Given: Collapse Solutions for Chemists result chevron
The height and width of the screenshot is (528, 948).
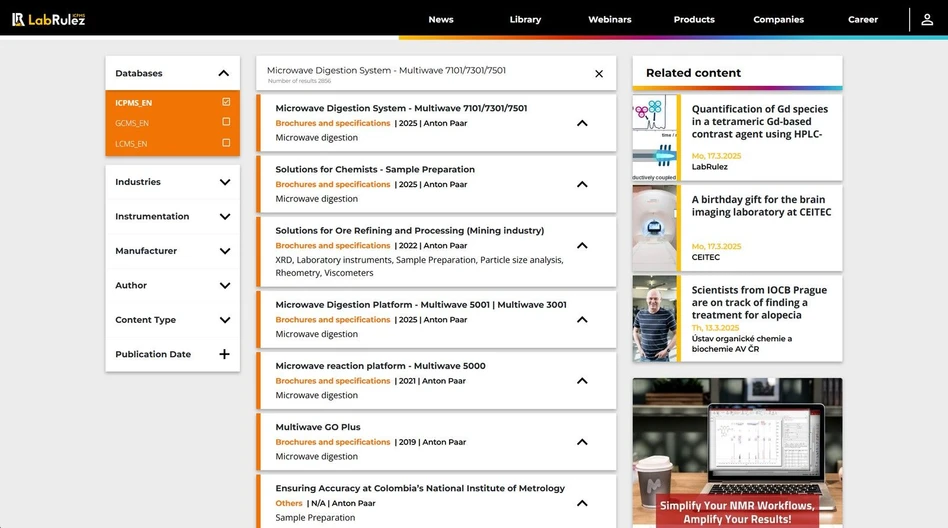Looking at the screenshot, I should tap(582, 184).
